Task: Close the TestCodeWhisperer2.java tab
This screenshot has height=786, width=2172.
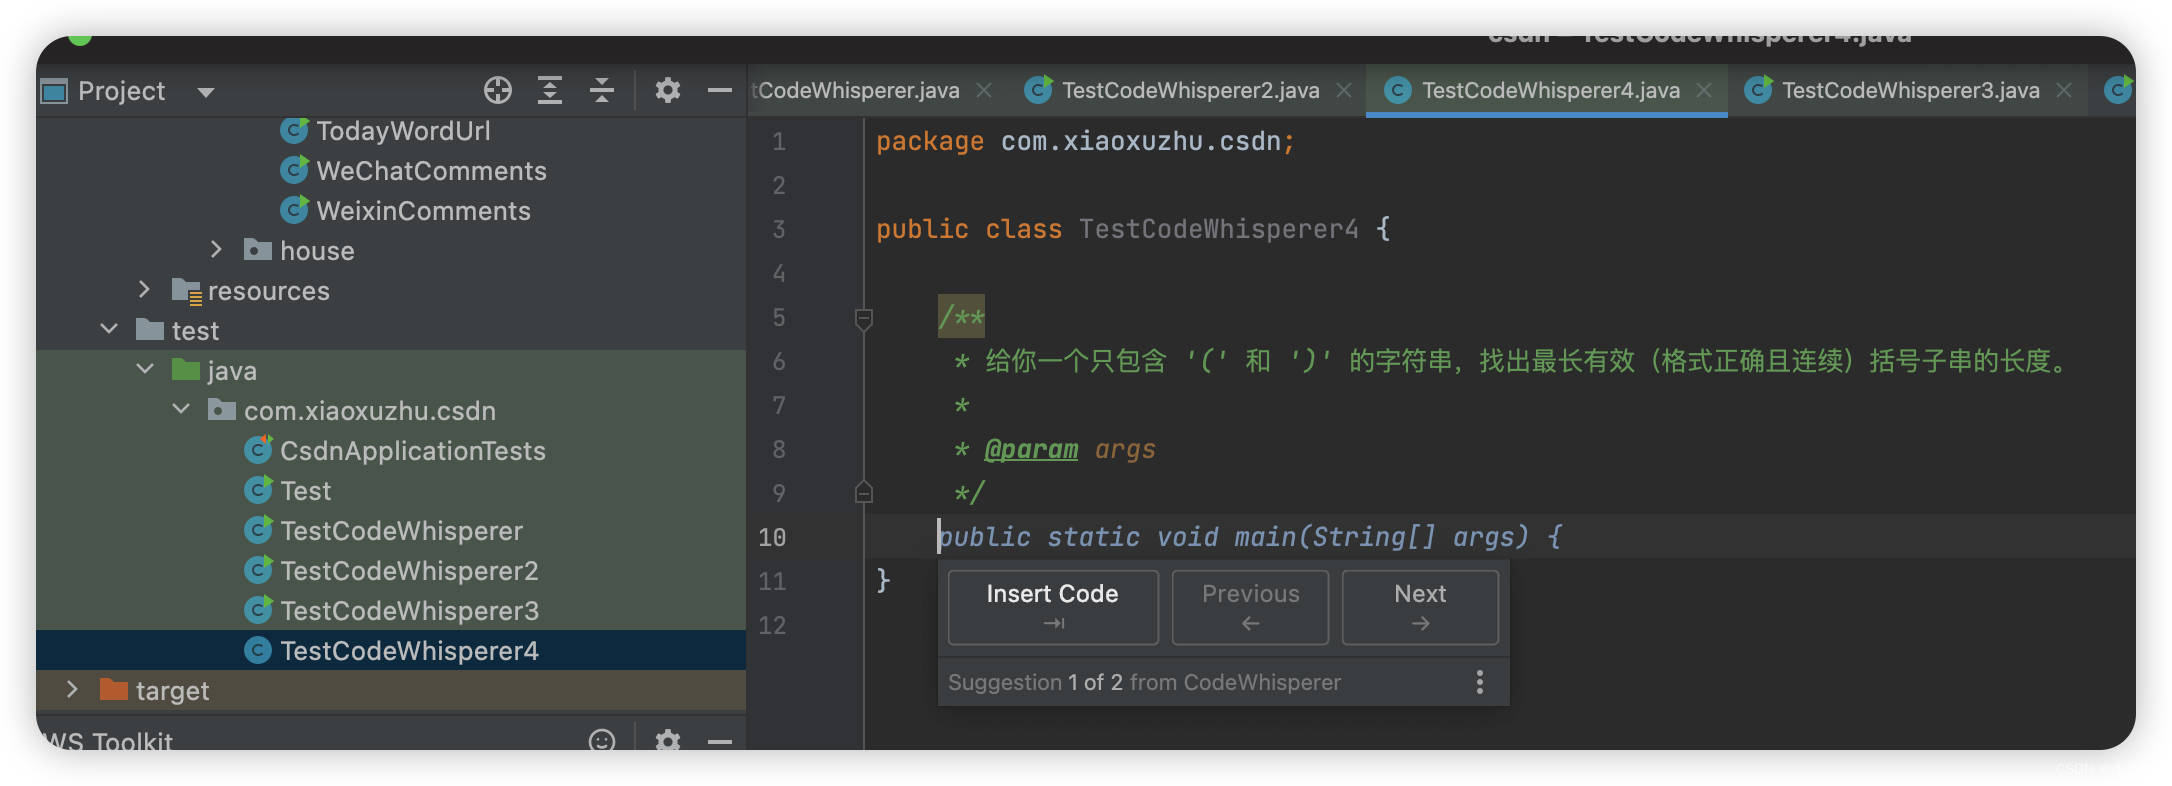Action: pos(1344,91)
